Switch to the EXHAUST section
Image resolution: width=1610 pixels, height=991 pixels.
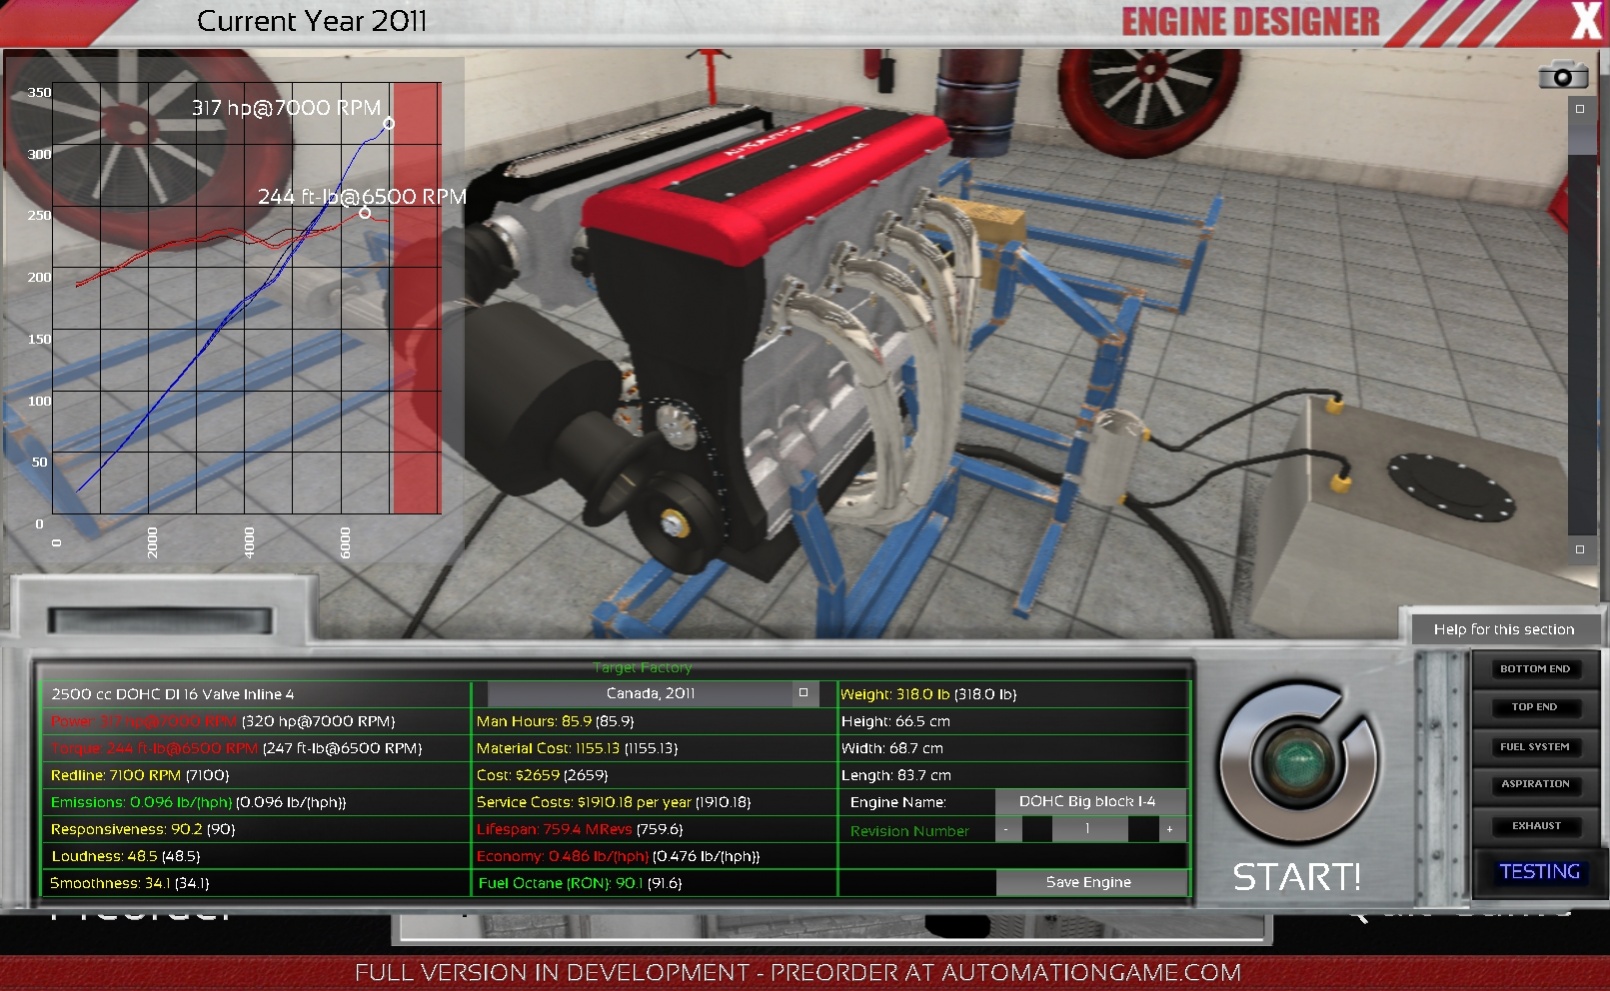[x=1535, y=826]
